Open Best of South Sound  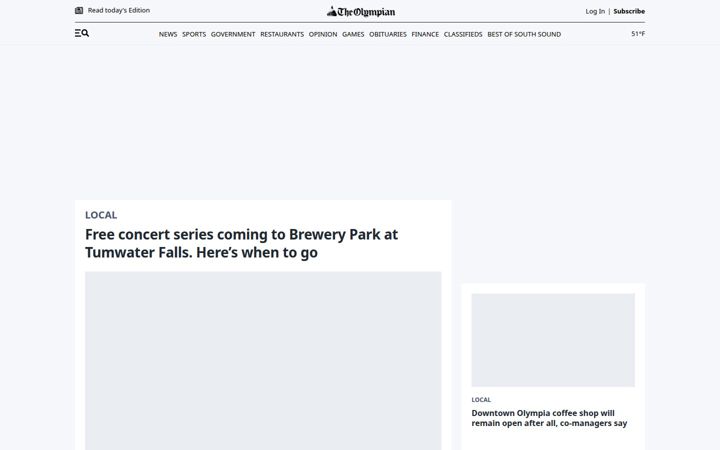(524, 34)
